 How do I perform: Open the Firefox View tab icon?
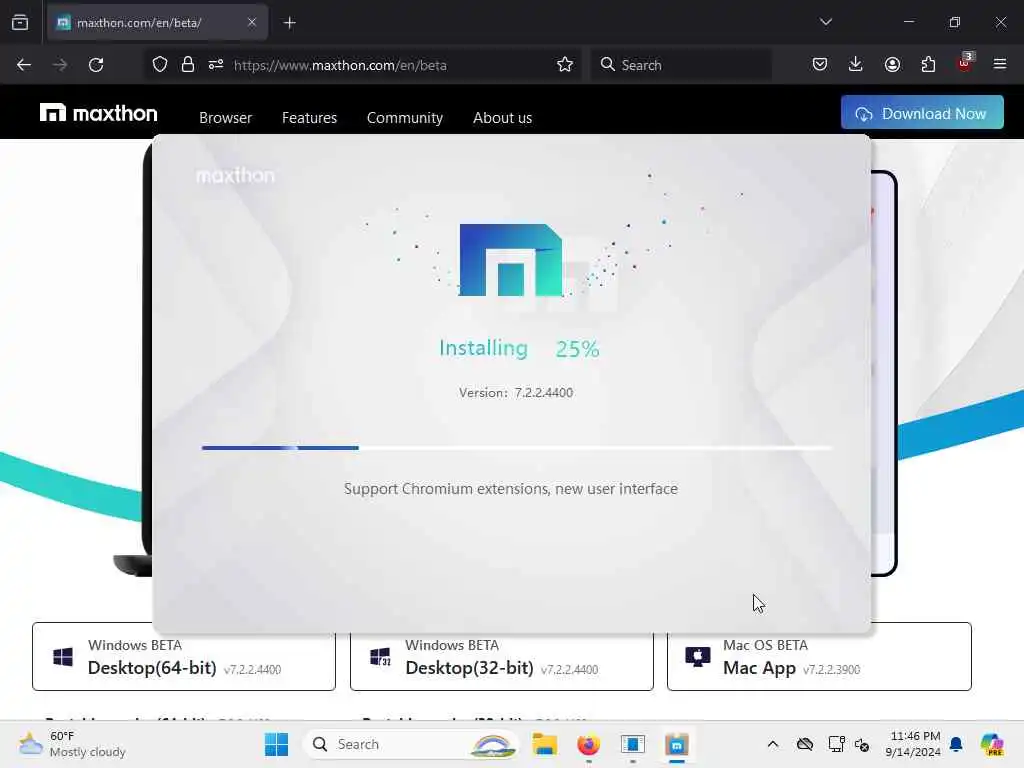click(20, 23)
